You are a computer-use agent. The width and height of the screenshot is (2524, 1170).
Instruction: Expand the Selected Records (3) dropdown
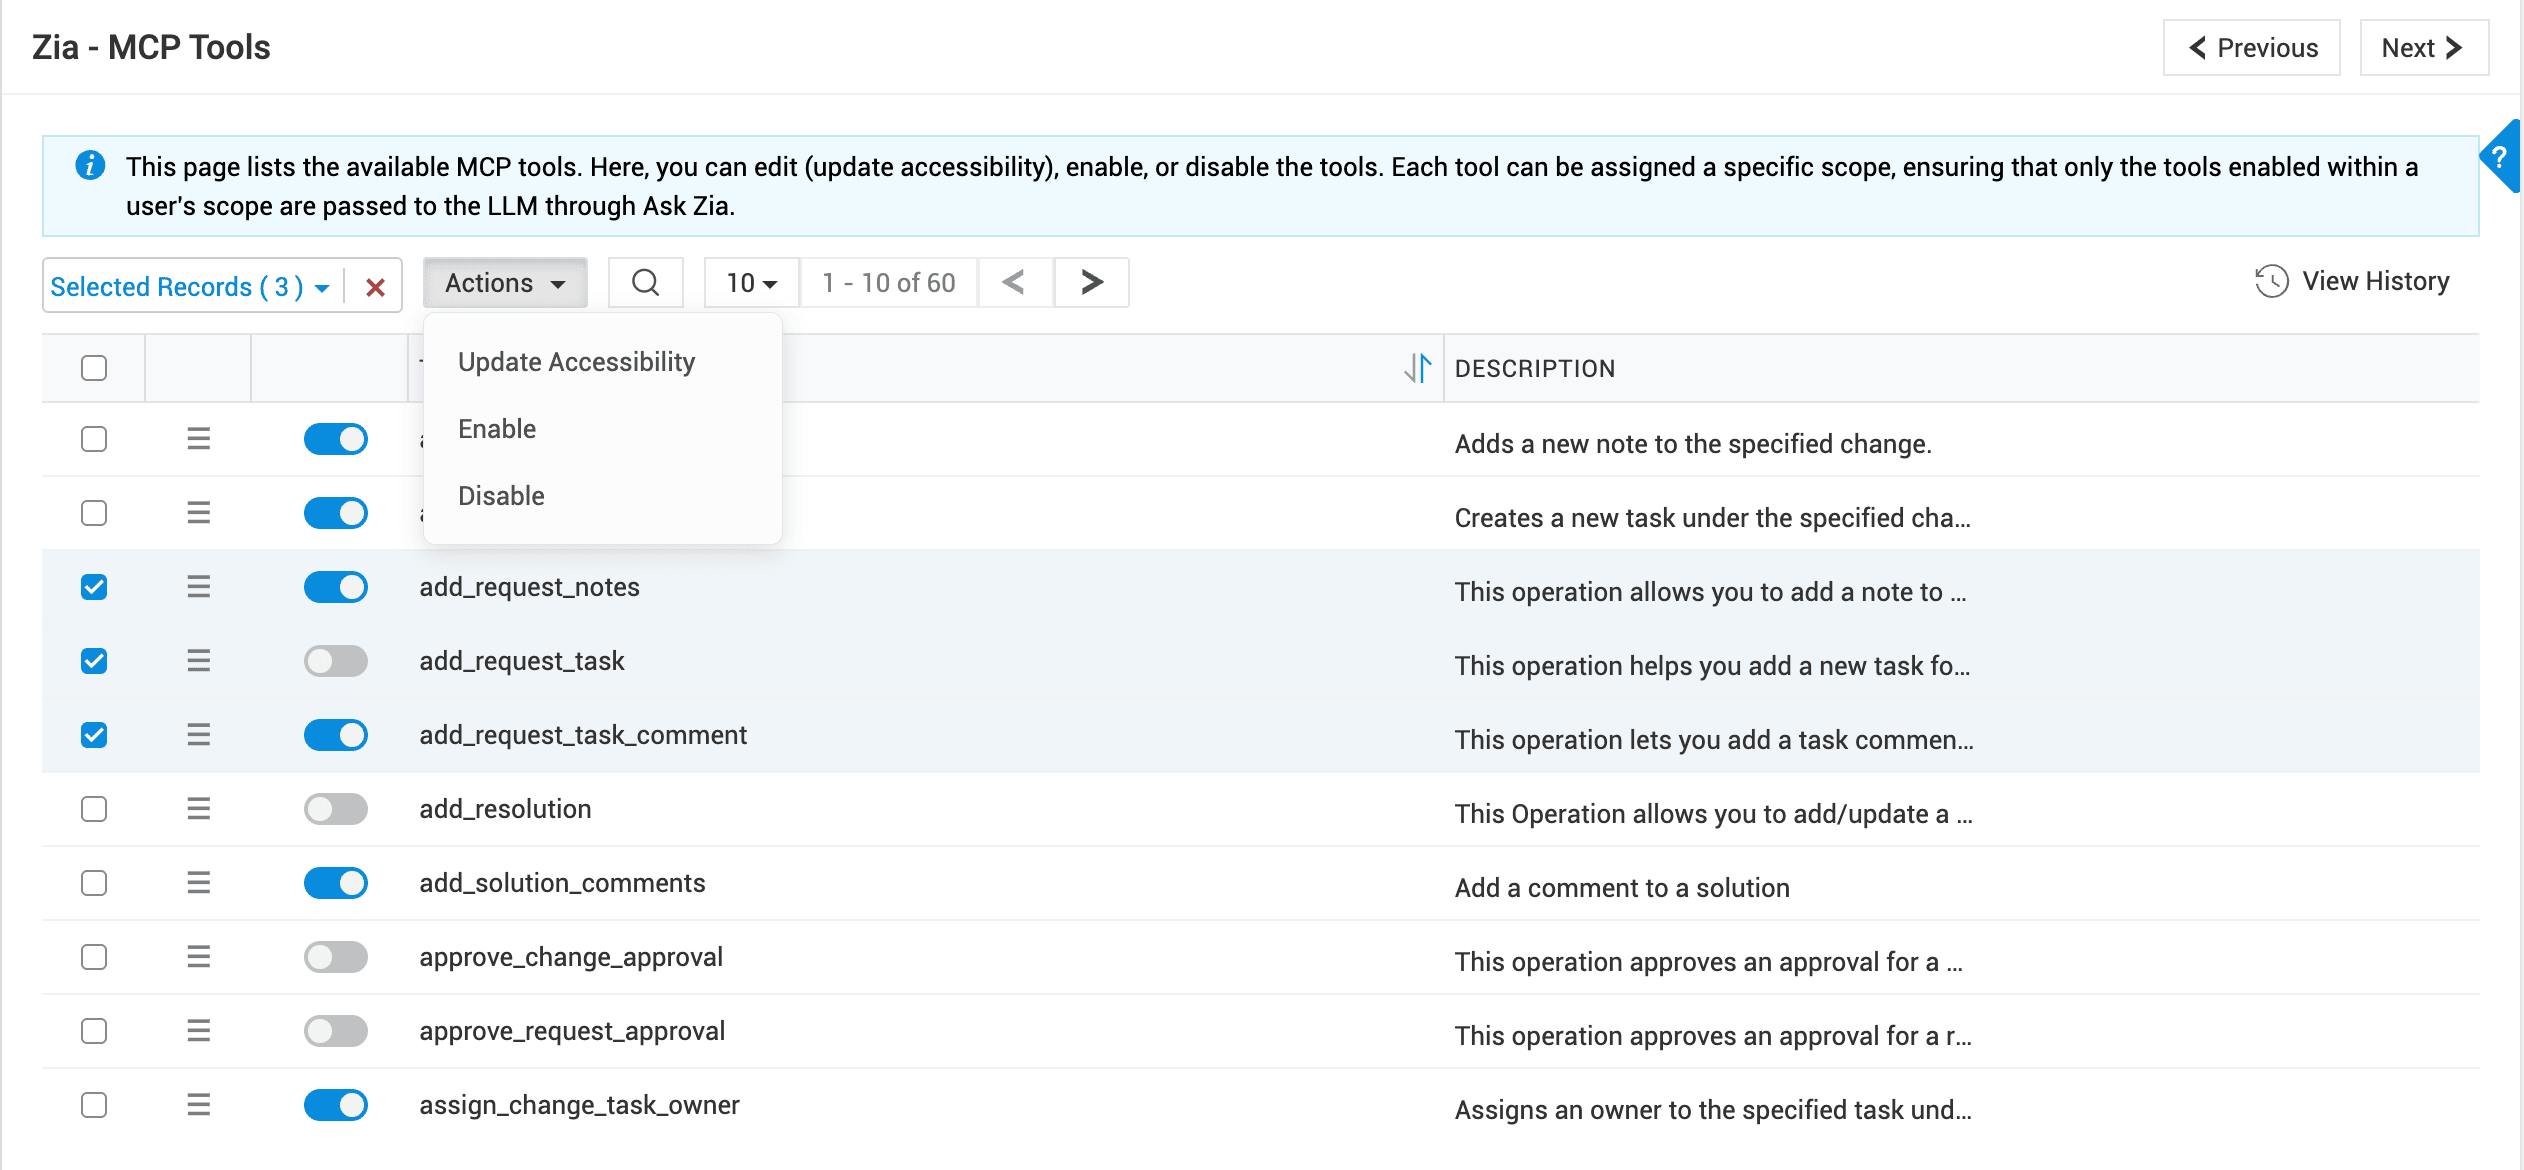coord(190,287)
